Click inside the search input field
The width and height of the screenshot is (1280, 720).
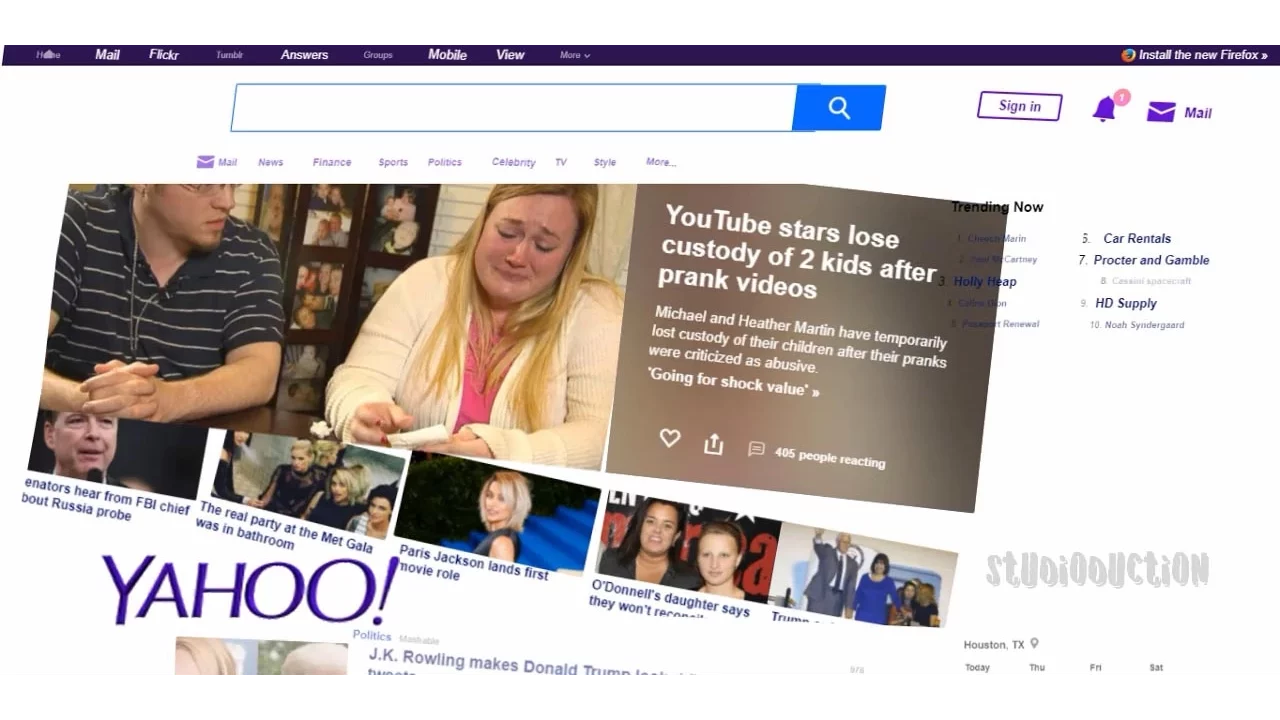point(513,108)
